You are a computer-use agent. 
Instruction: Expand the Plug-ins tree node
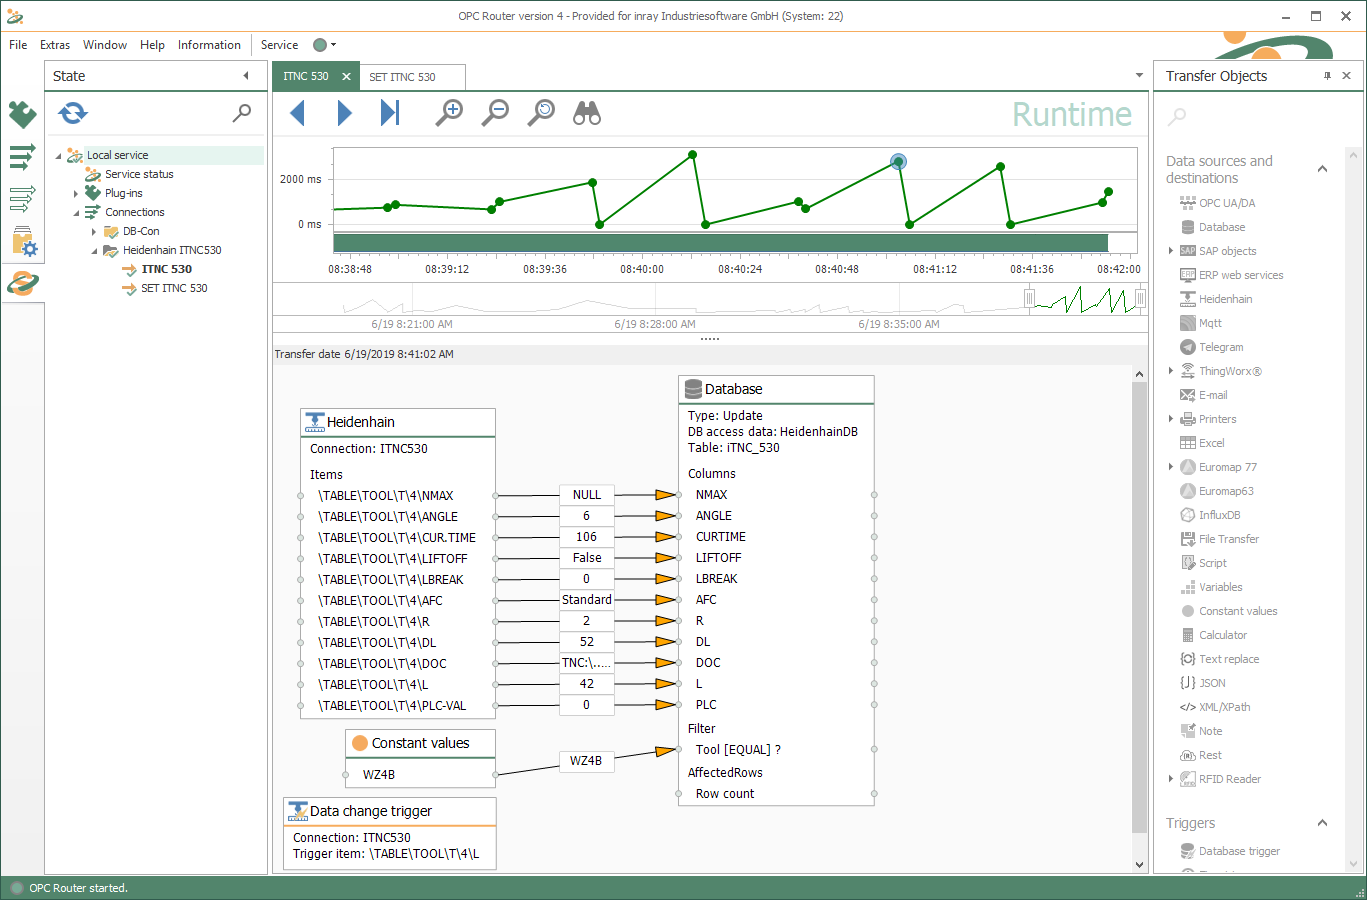point(76,194)
